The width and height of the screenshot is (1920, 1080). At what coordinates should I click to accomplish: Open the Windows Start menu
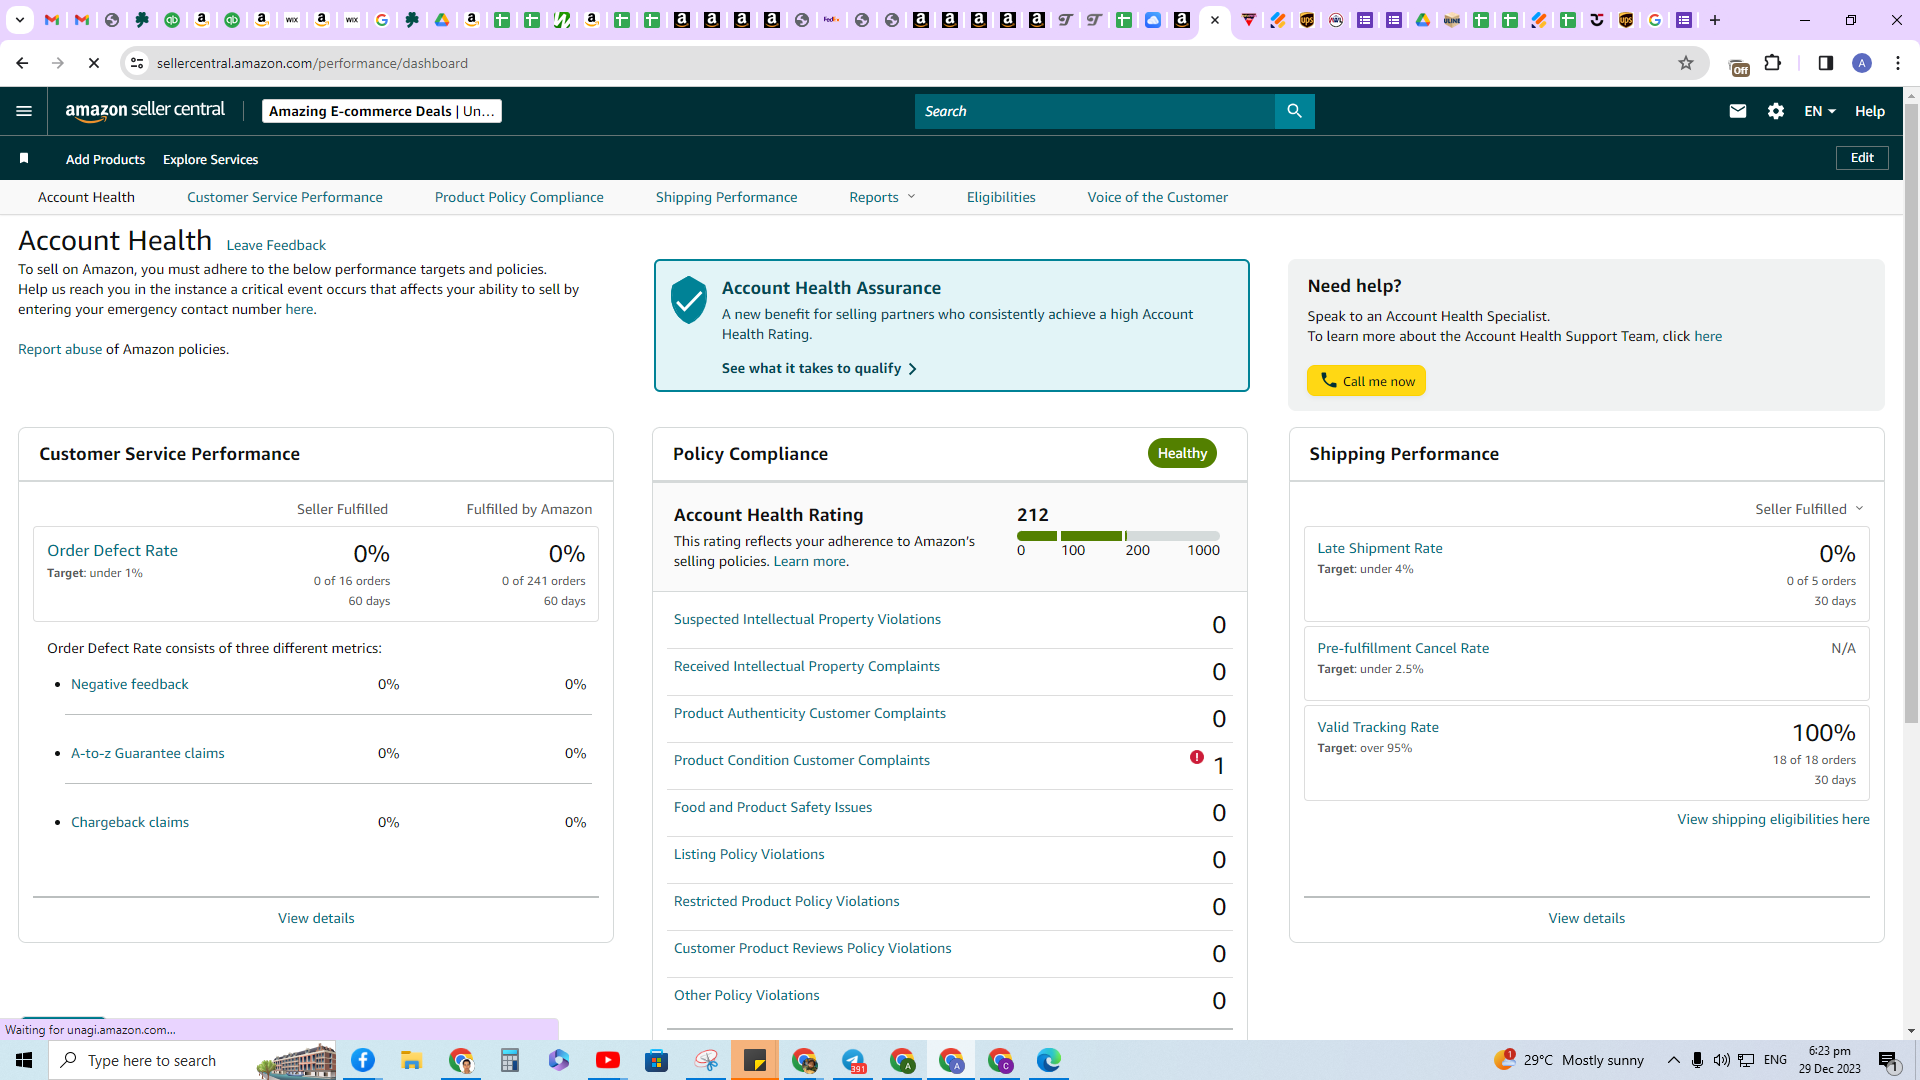click(24, 1060)
